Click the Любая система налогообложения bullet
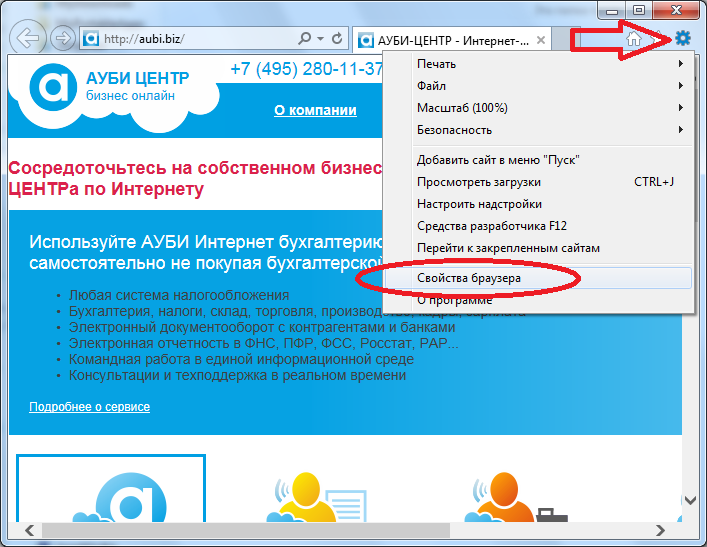Screen dimensions: 707x547 (179, 295)
